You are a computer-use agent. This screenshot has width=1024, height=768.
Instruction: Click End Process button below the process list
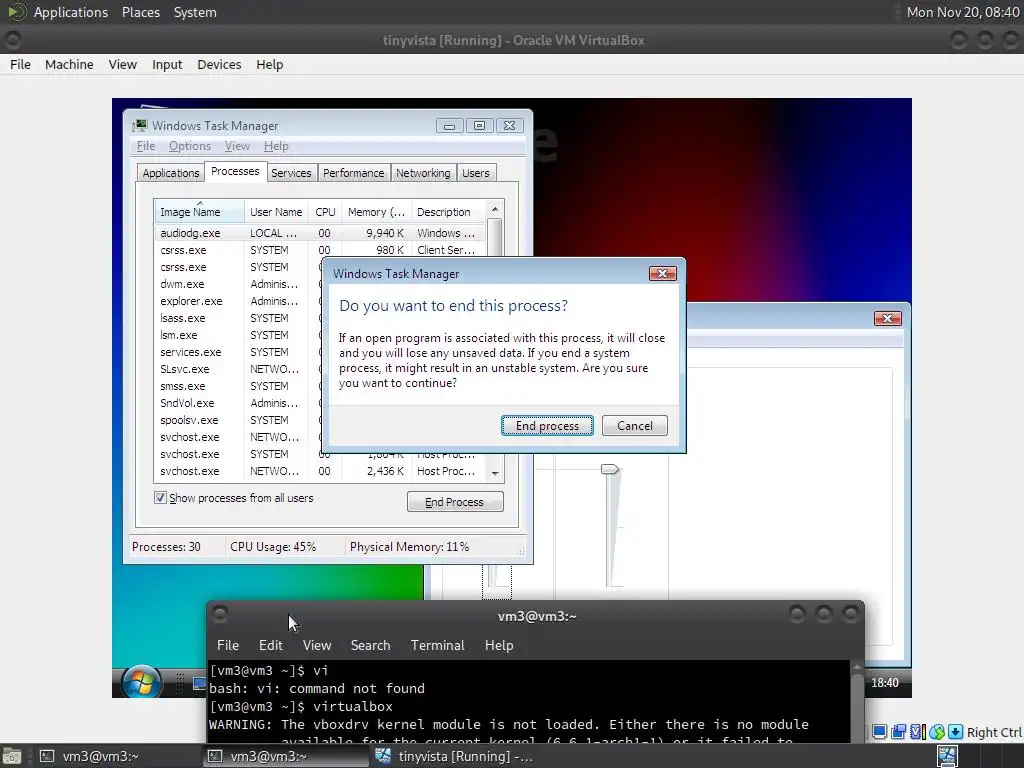click(x=455, y=502)
